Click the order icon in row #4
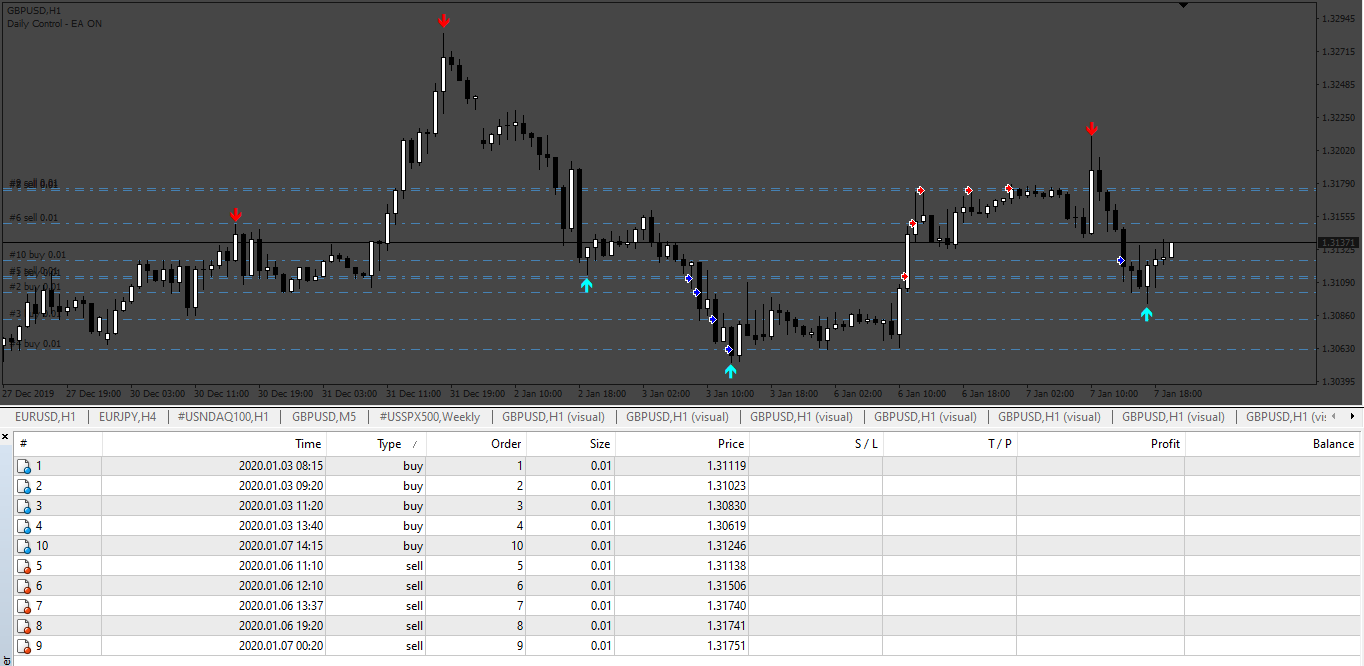Image resolution: width=1364 pixels, height=666 pixels. click(23, 526)
